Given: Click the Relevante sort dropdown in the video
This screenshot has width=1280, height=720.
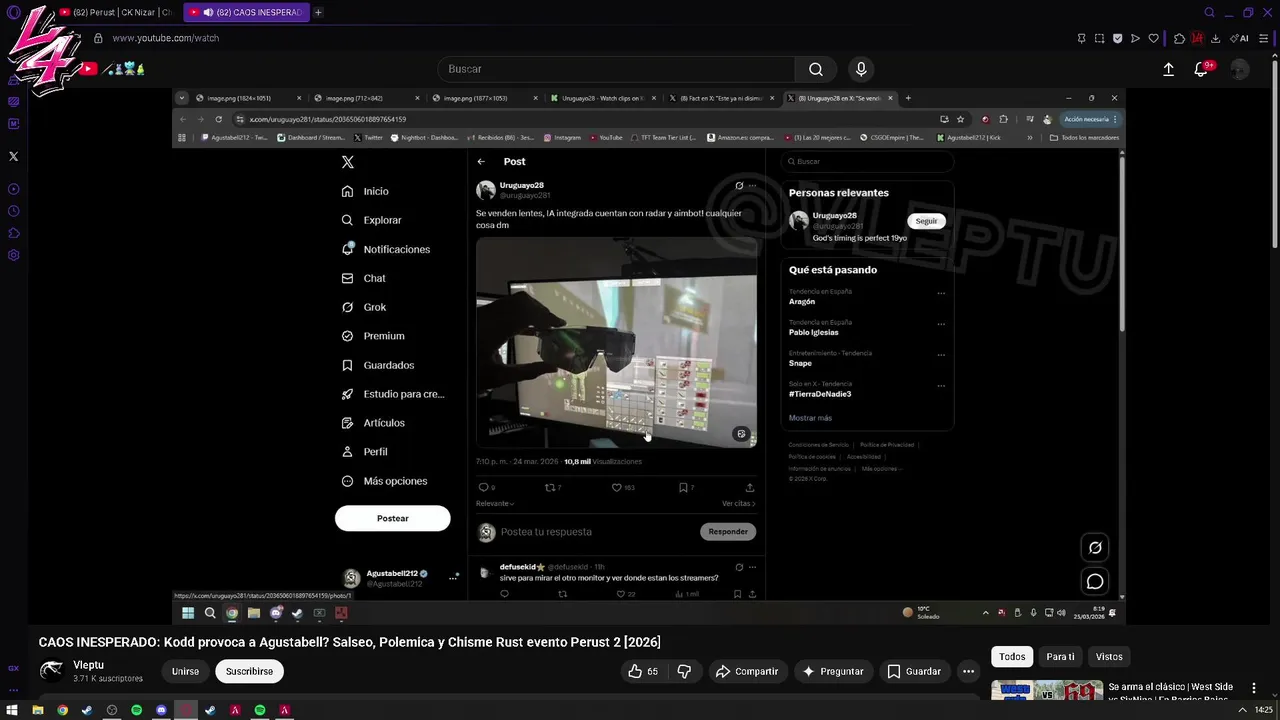Looking at the screenshot, I should pos(495,503).
